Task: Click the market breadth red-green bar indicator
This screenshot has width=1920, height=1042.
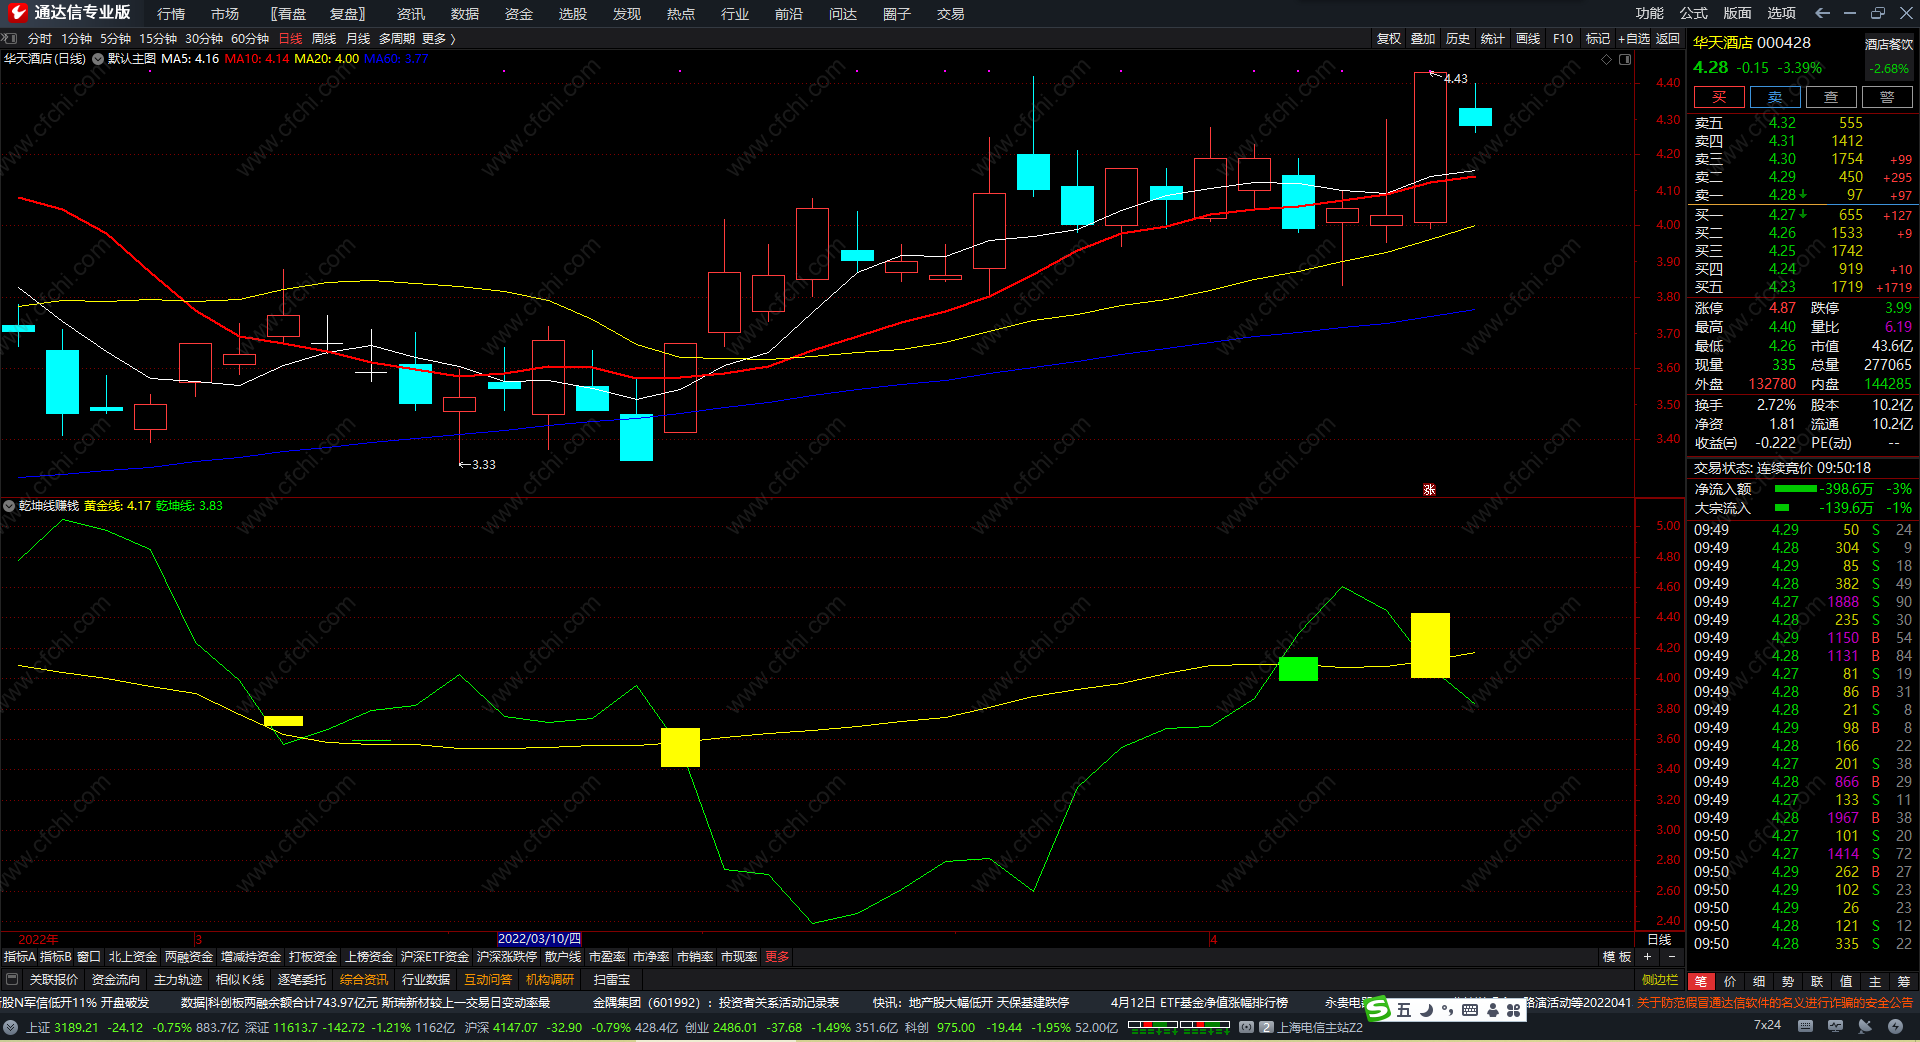Action: click(1179, 1027)
